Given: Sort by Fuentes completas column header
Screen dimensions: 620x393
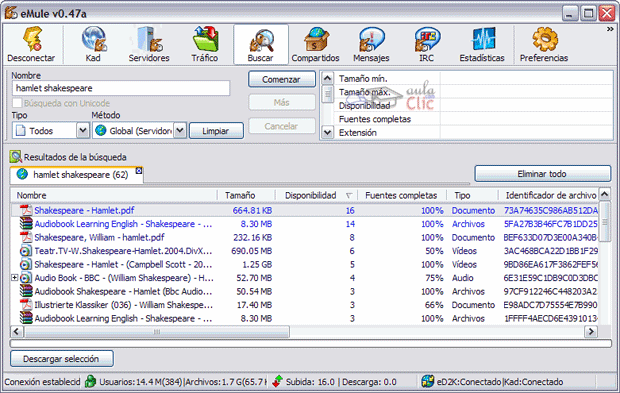Looking at the screenshot, I should 402,195.
